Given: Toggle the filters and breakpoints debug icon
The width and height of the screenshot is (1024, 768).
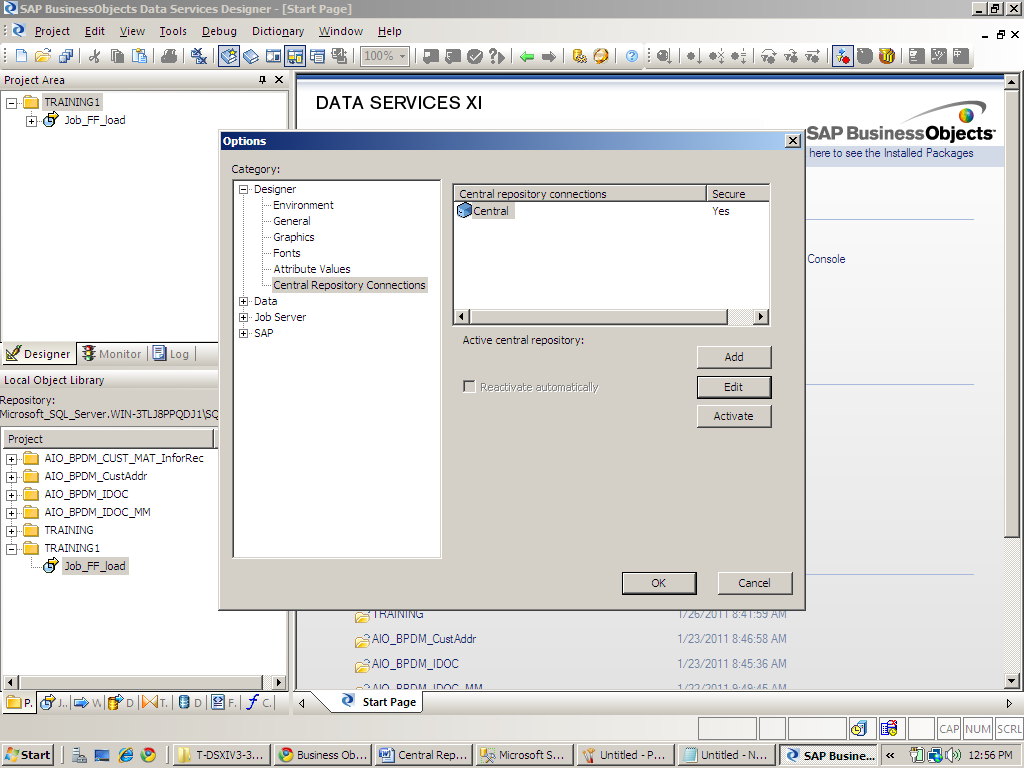Looking at the screenshot, I should pos(842,56).
